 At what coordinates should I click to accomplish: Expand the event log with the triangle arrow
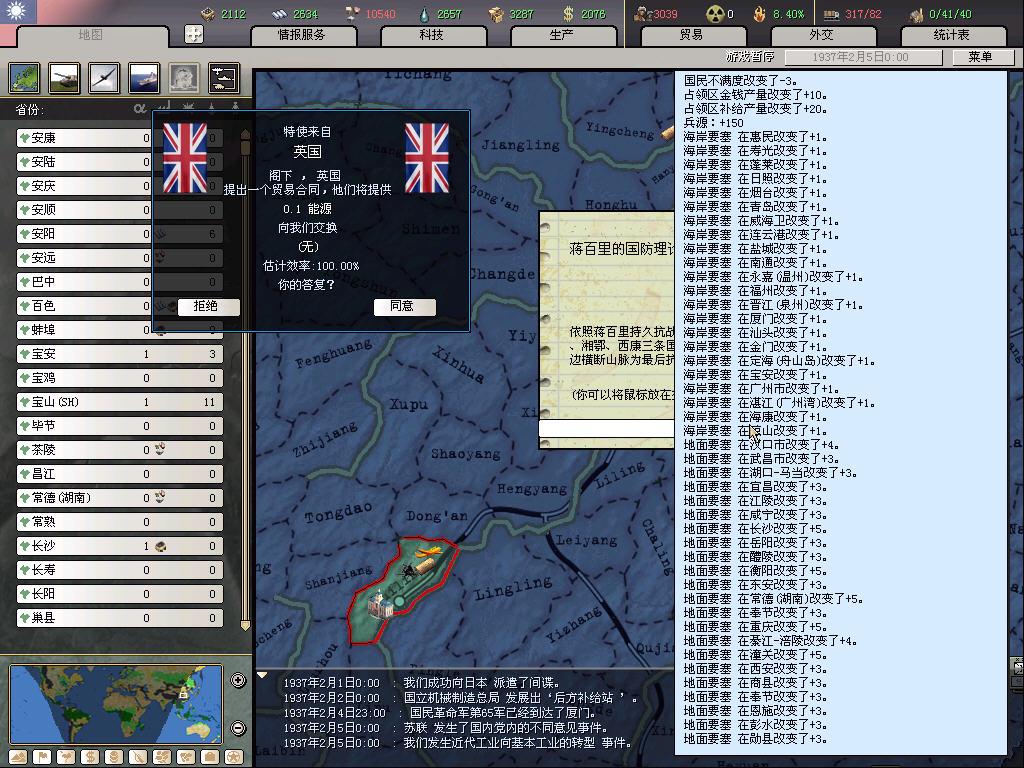(263, 675)
